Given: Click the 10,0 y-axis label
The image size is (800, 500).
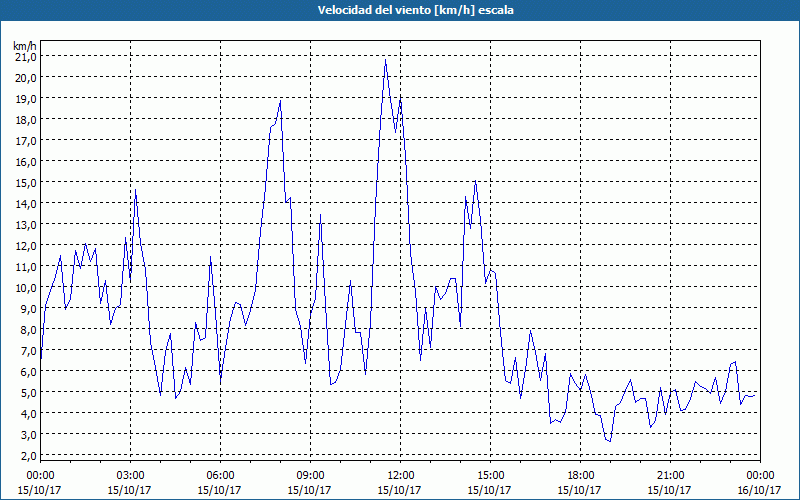Looking at the screenshot, I should (26, 287).
